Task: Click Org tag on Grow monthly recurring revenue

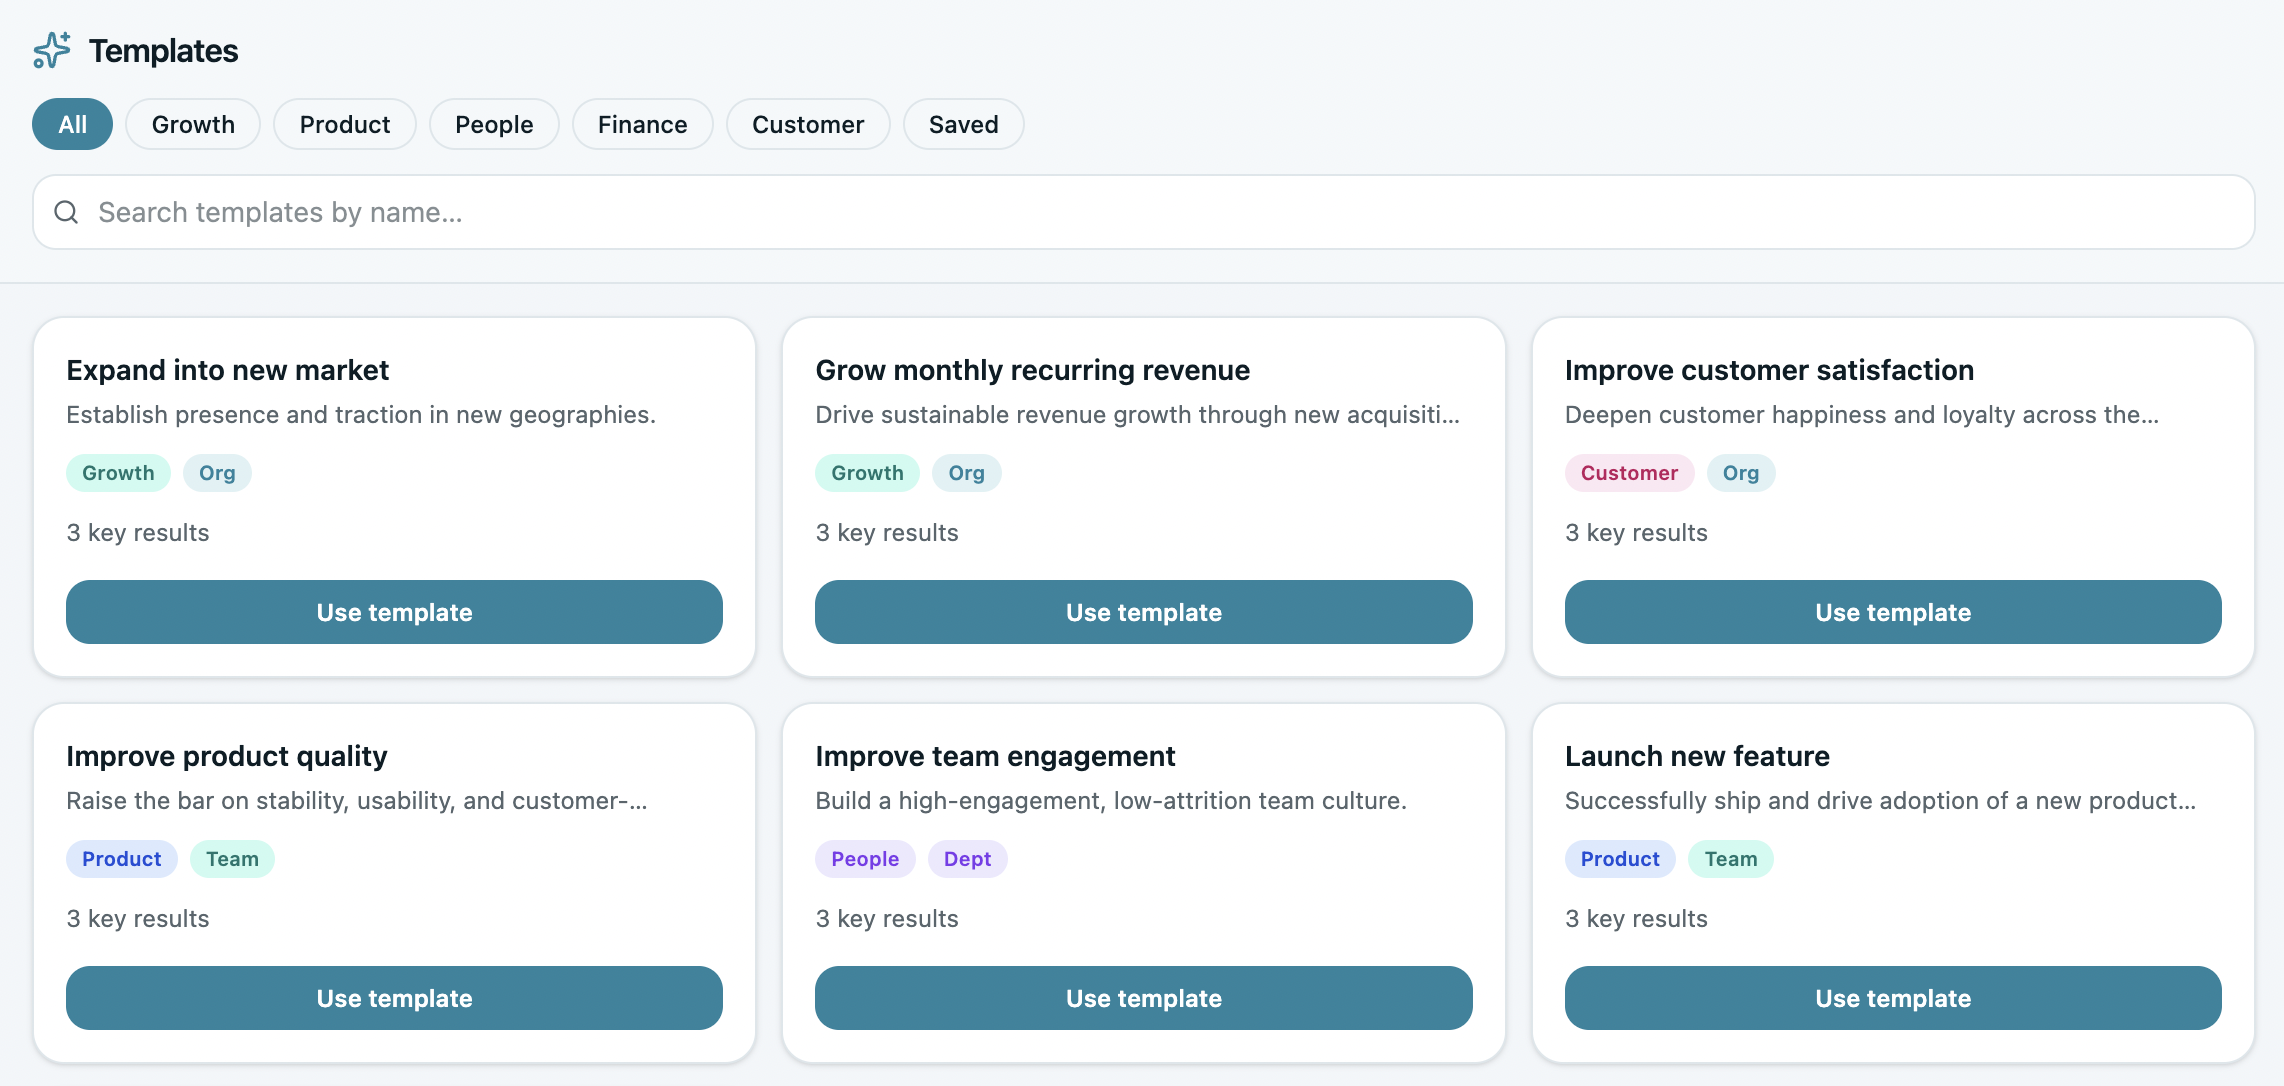Action: (x=966, y=473)
